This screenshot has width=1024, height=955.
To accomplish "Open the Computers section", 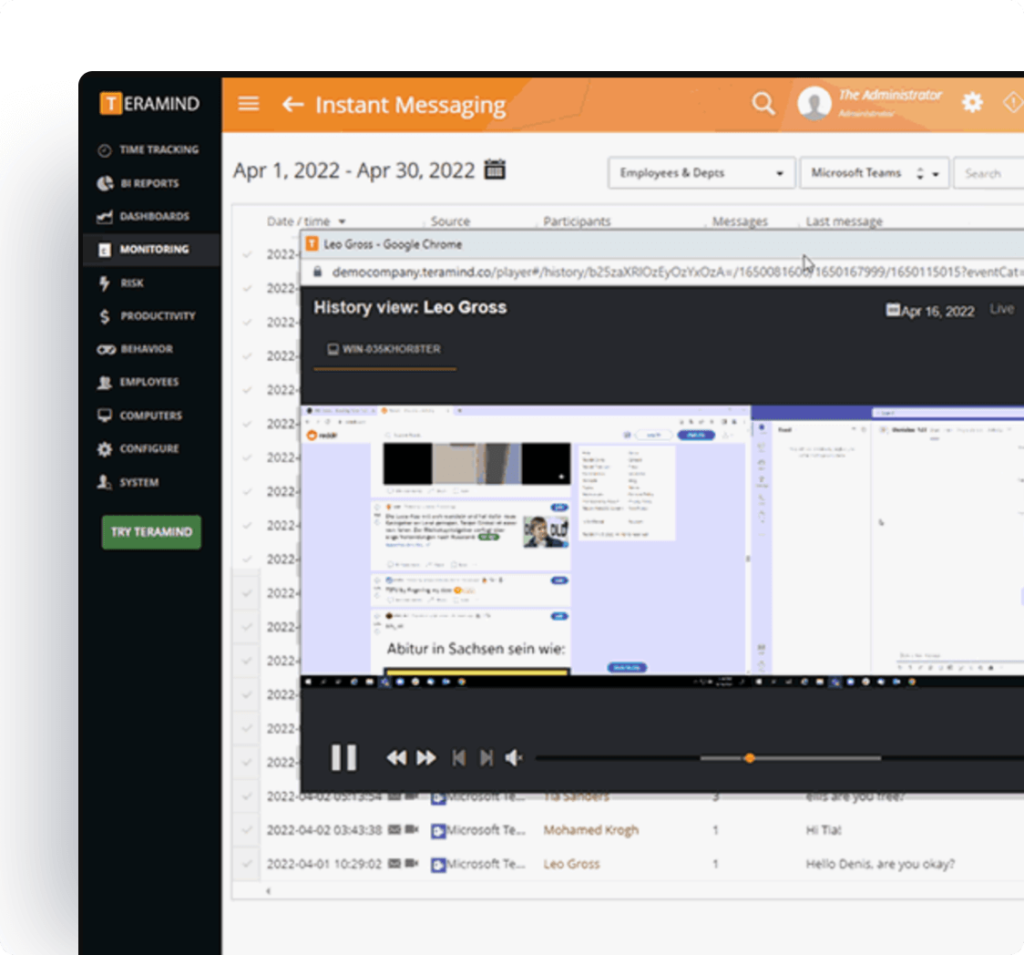I will pyautogui.click(x=152, y=415).
